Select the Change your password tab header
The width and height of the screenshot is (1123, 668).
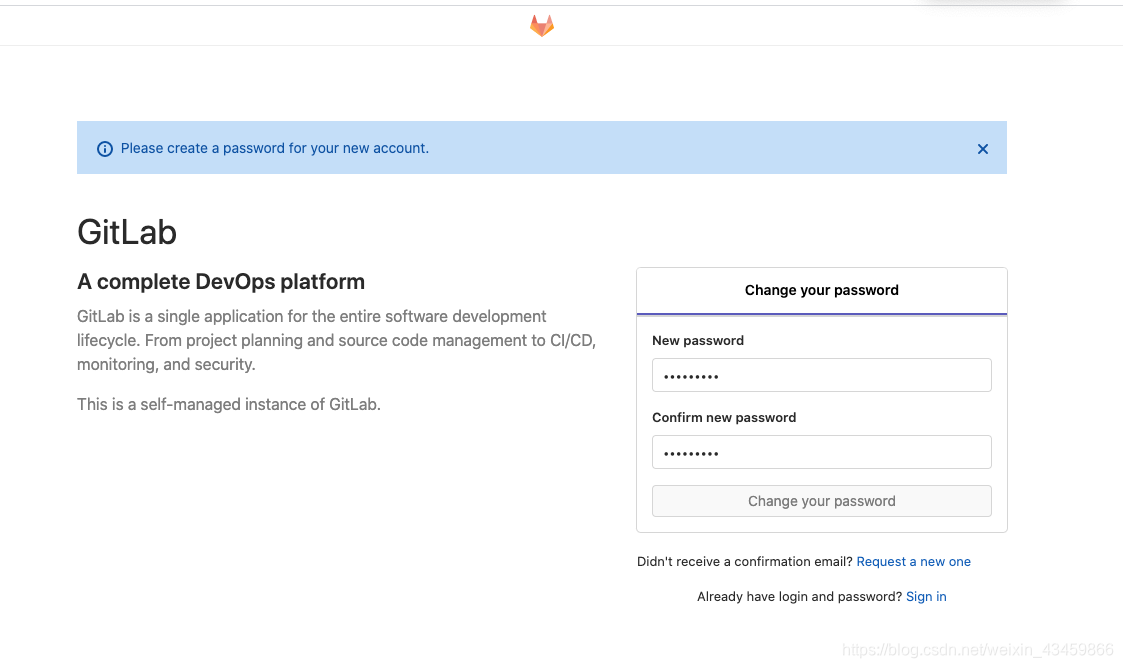[821, 290]
